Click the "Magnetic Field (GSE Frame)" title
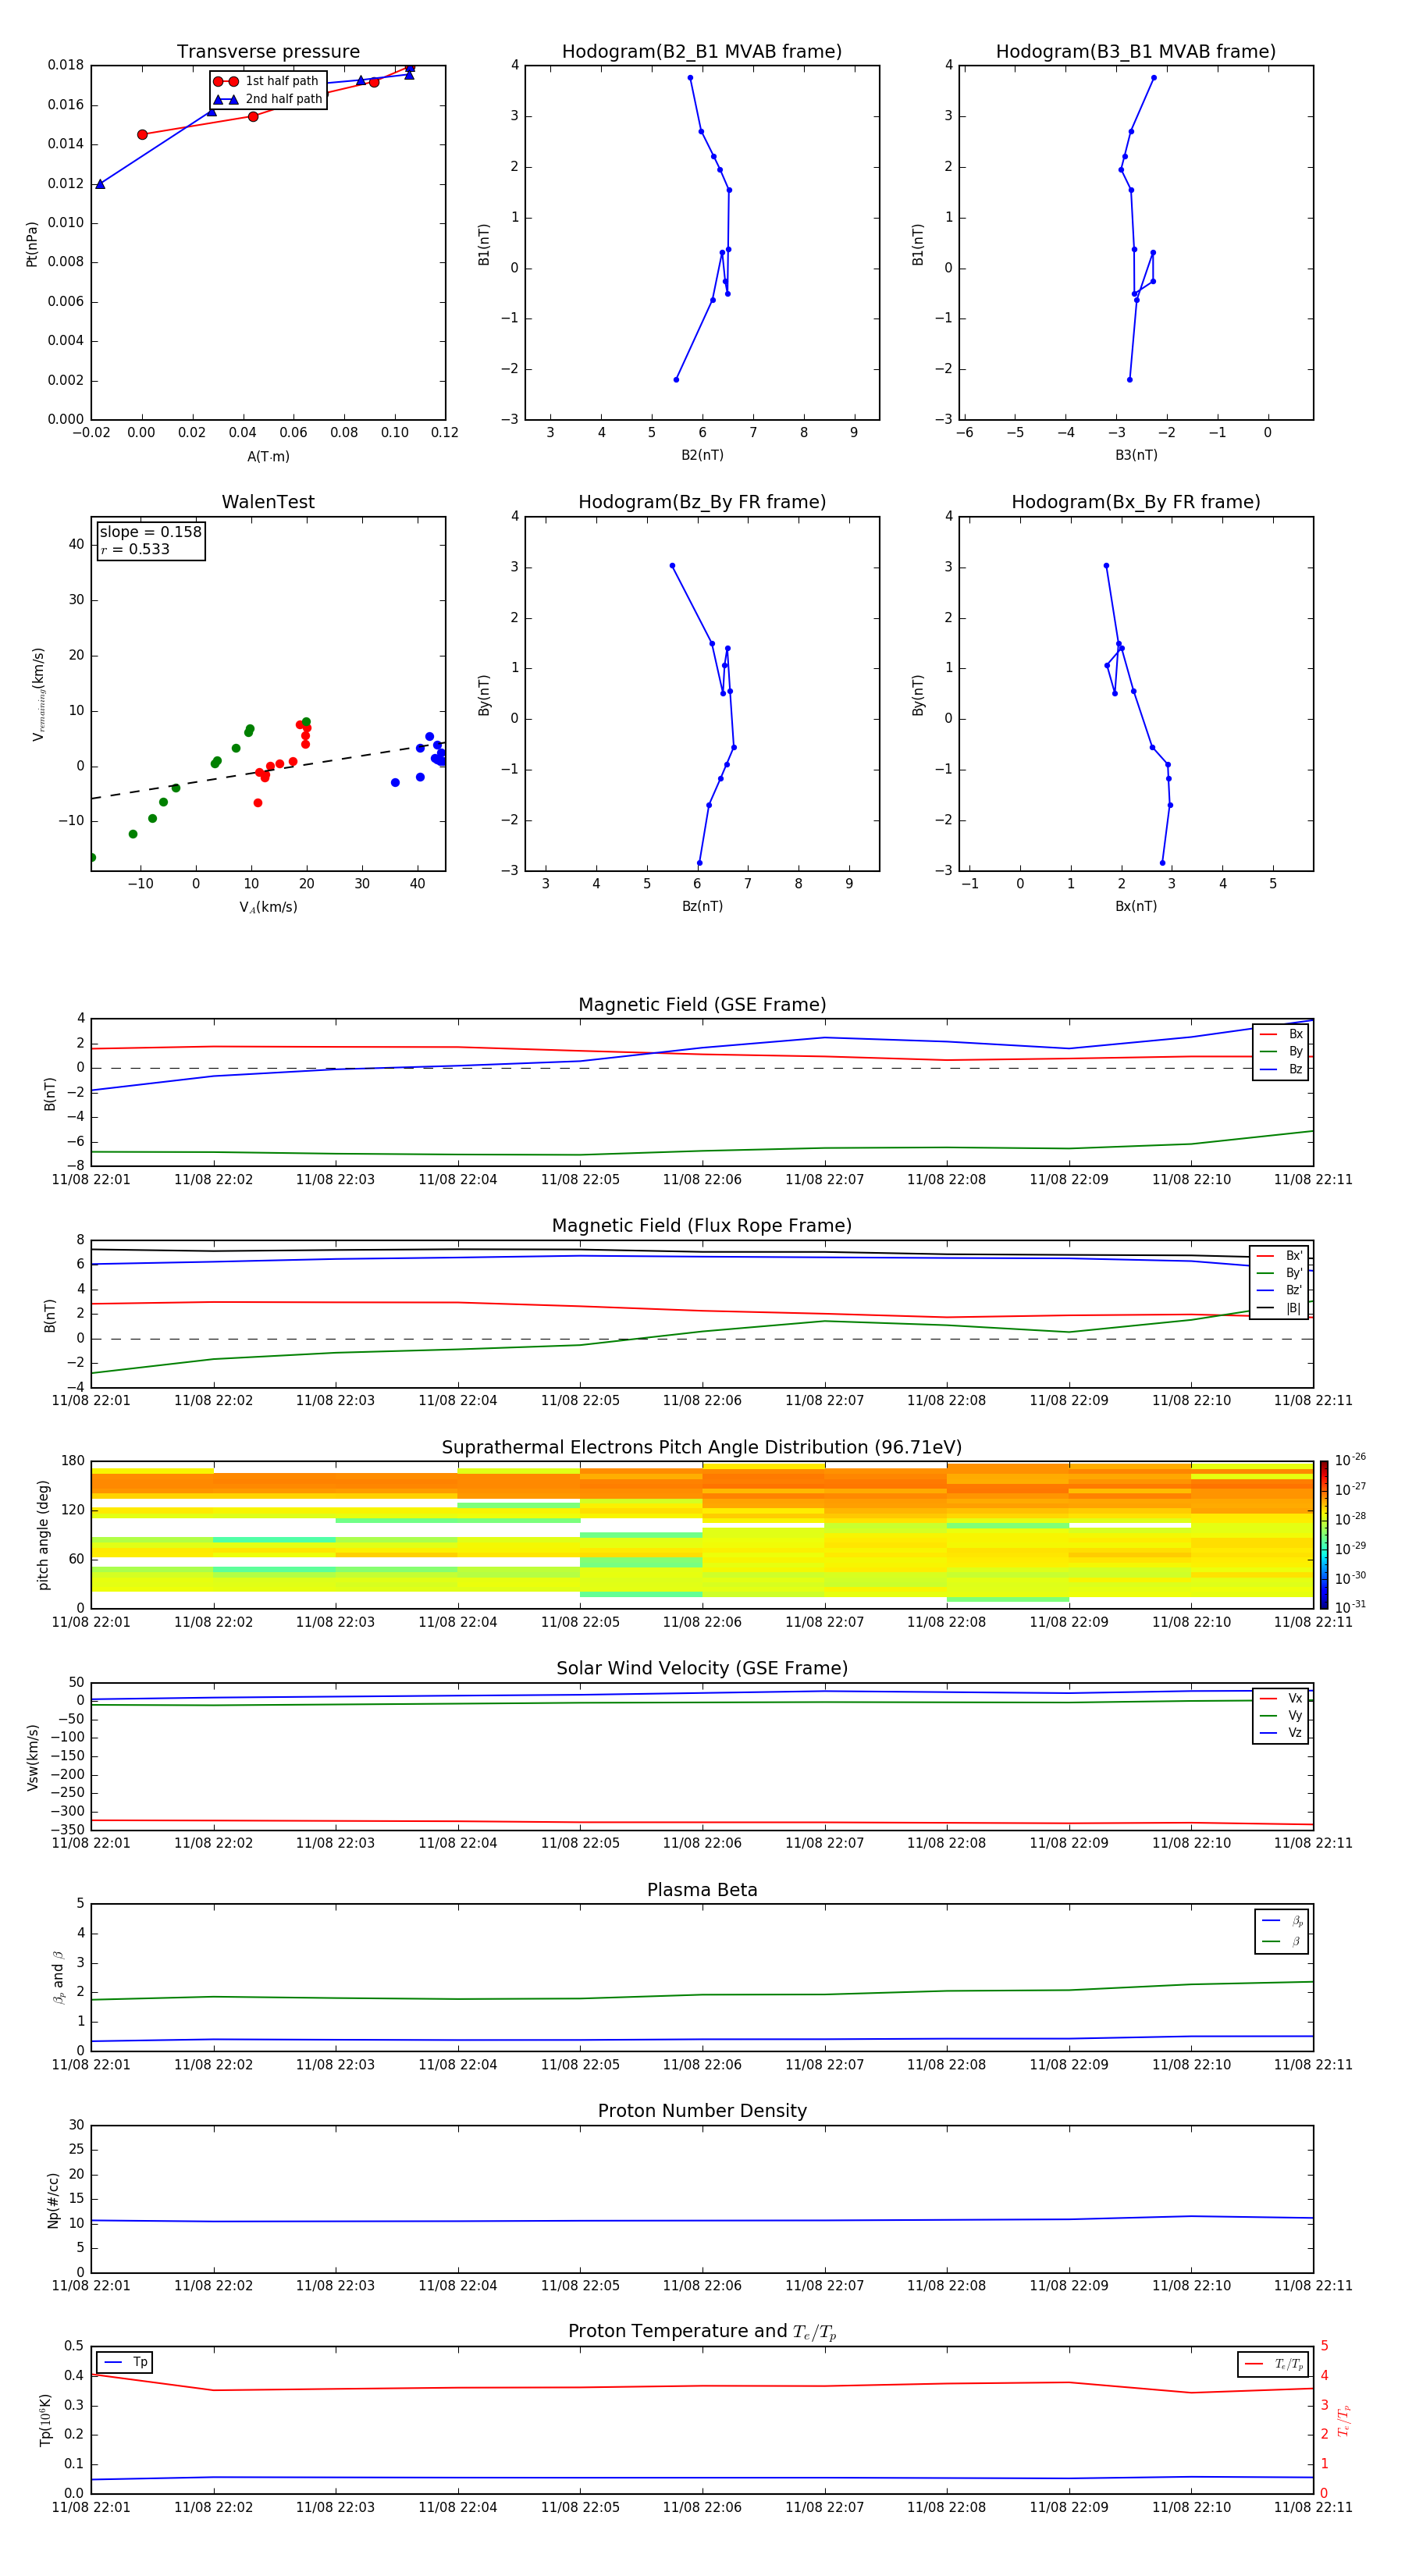 coord(702,1005)
